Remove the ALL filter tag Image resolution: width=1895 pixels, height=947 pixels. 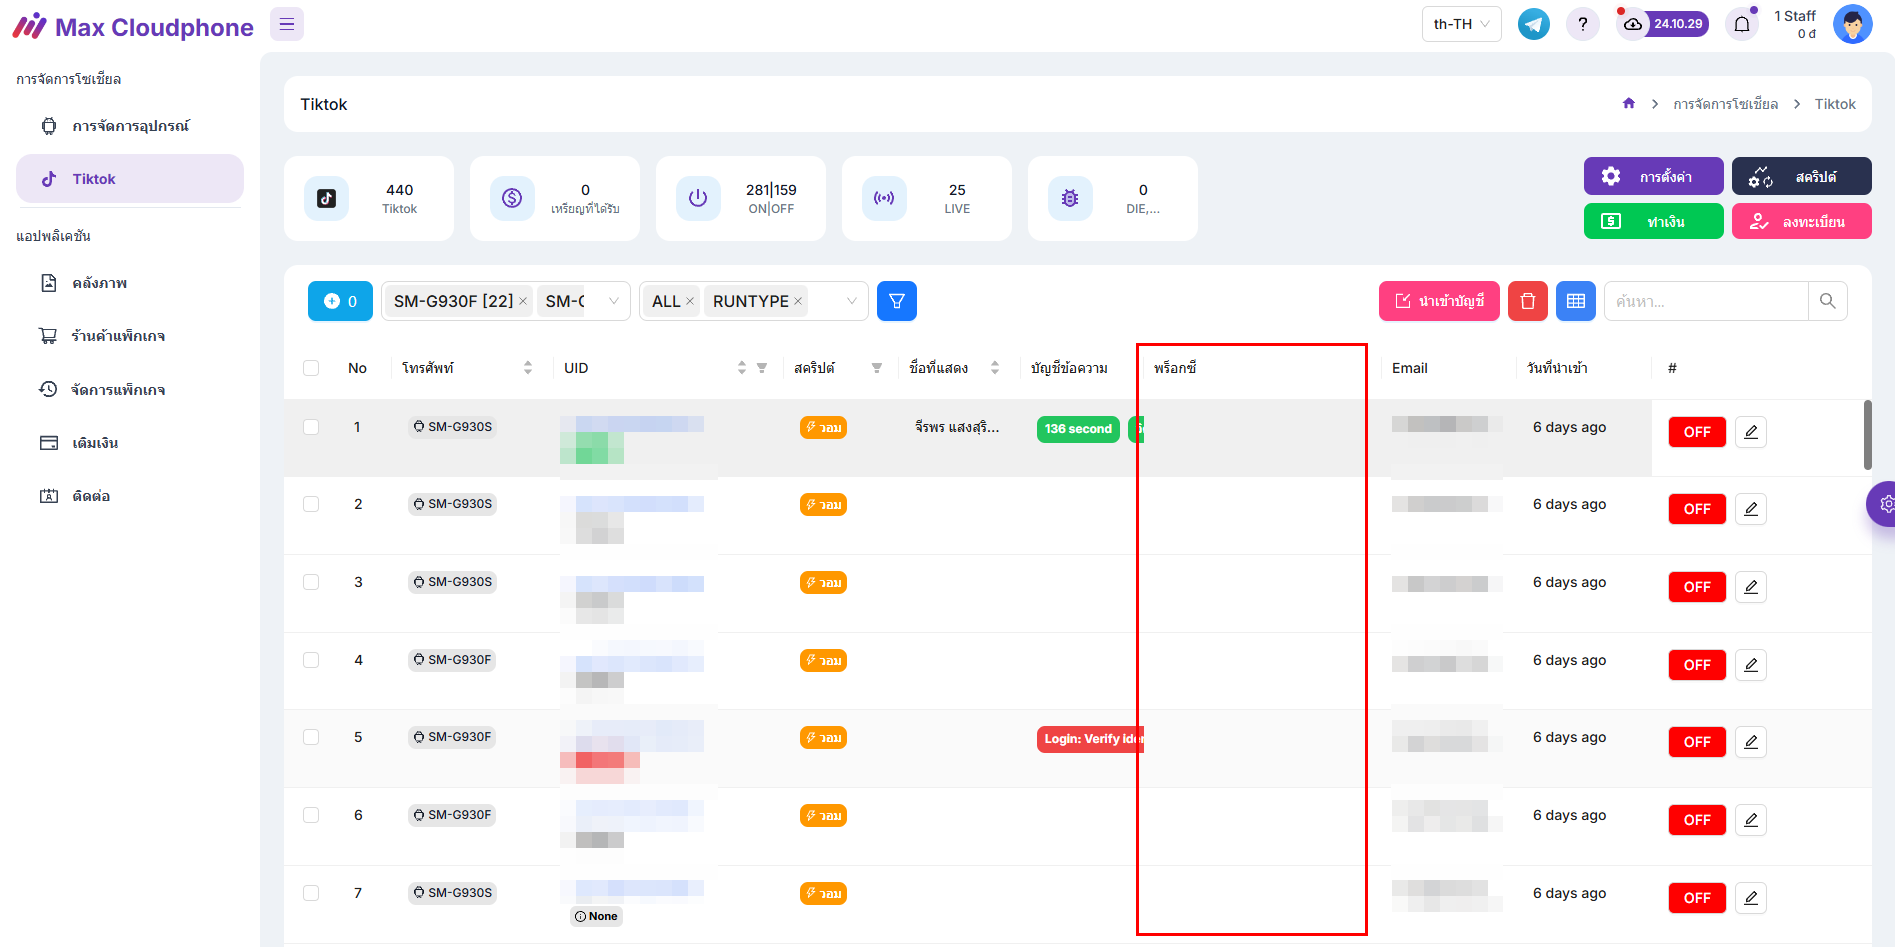tap(690, 301)
